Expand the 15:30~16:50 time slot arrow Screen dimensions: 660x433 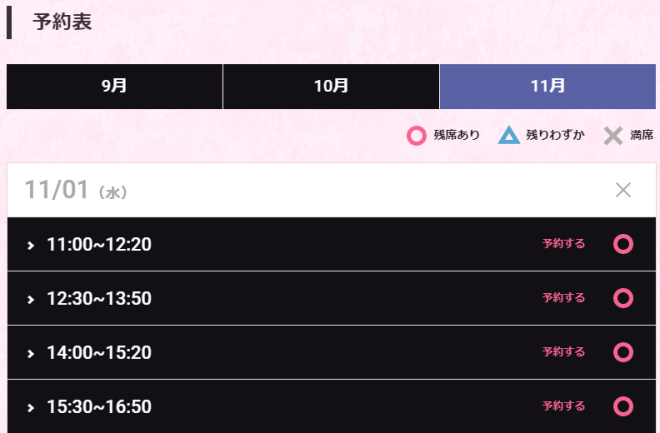31,407
